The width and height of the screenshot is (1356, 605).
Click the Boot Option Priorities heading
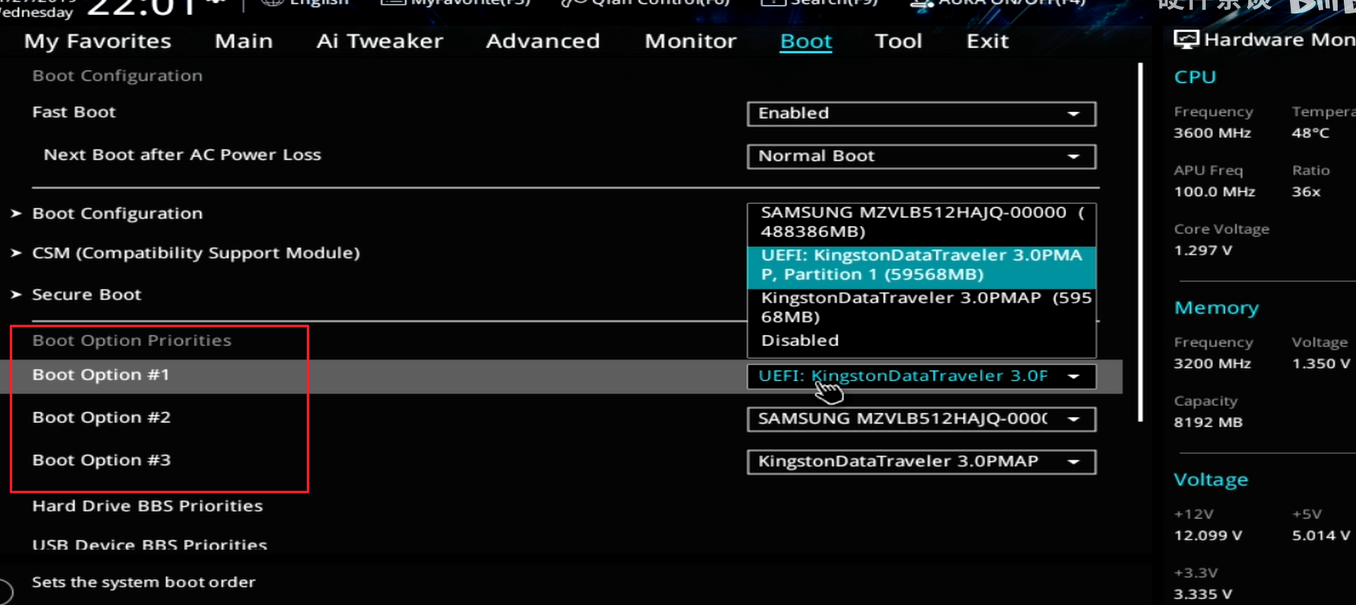pos(131,341)
